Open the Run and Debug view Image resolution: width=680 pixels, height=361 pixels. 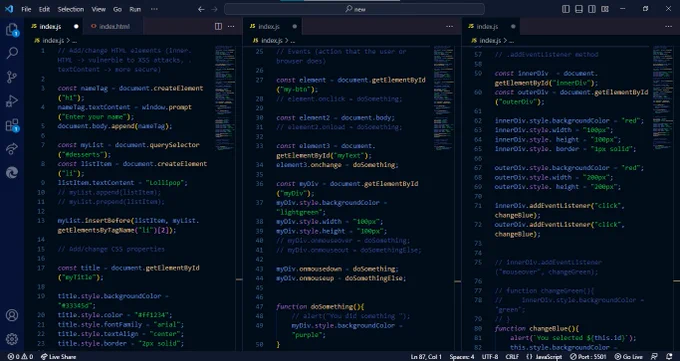12,101
